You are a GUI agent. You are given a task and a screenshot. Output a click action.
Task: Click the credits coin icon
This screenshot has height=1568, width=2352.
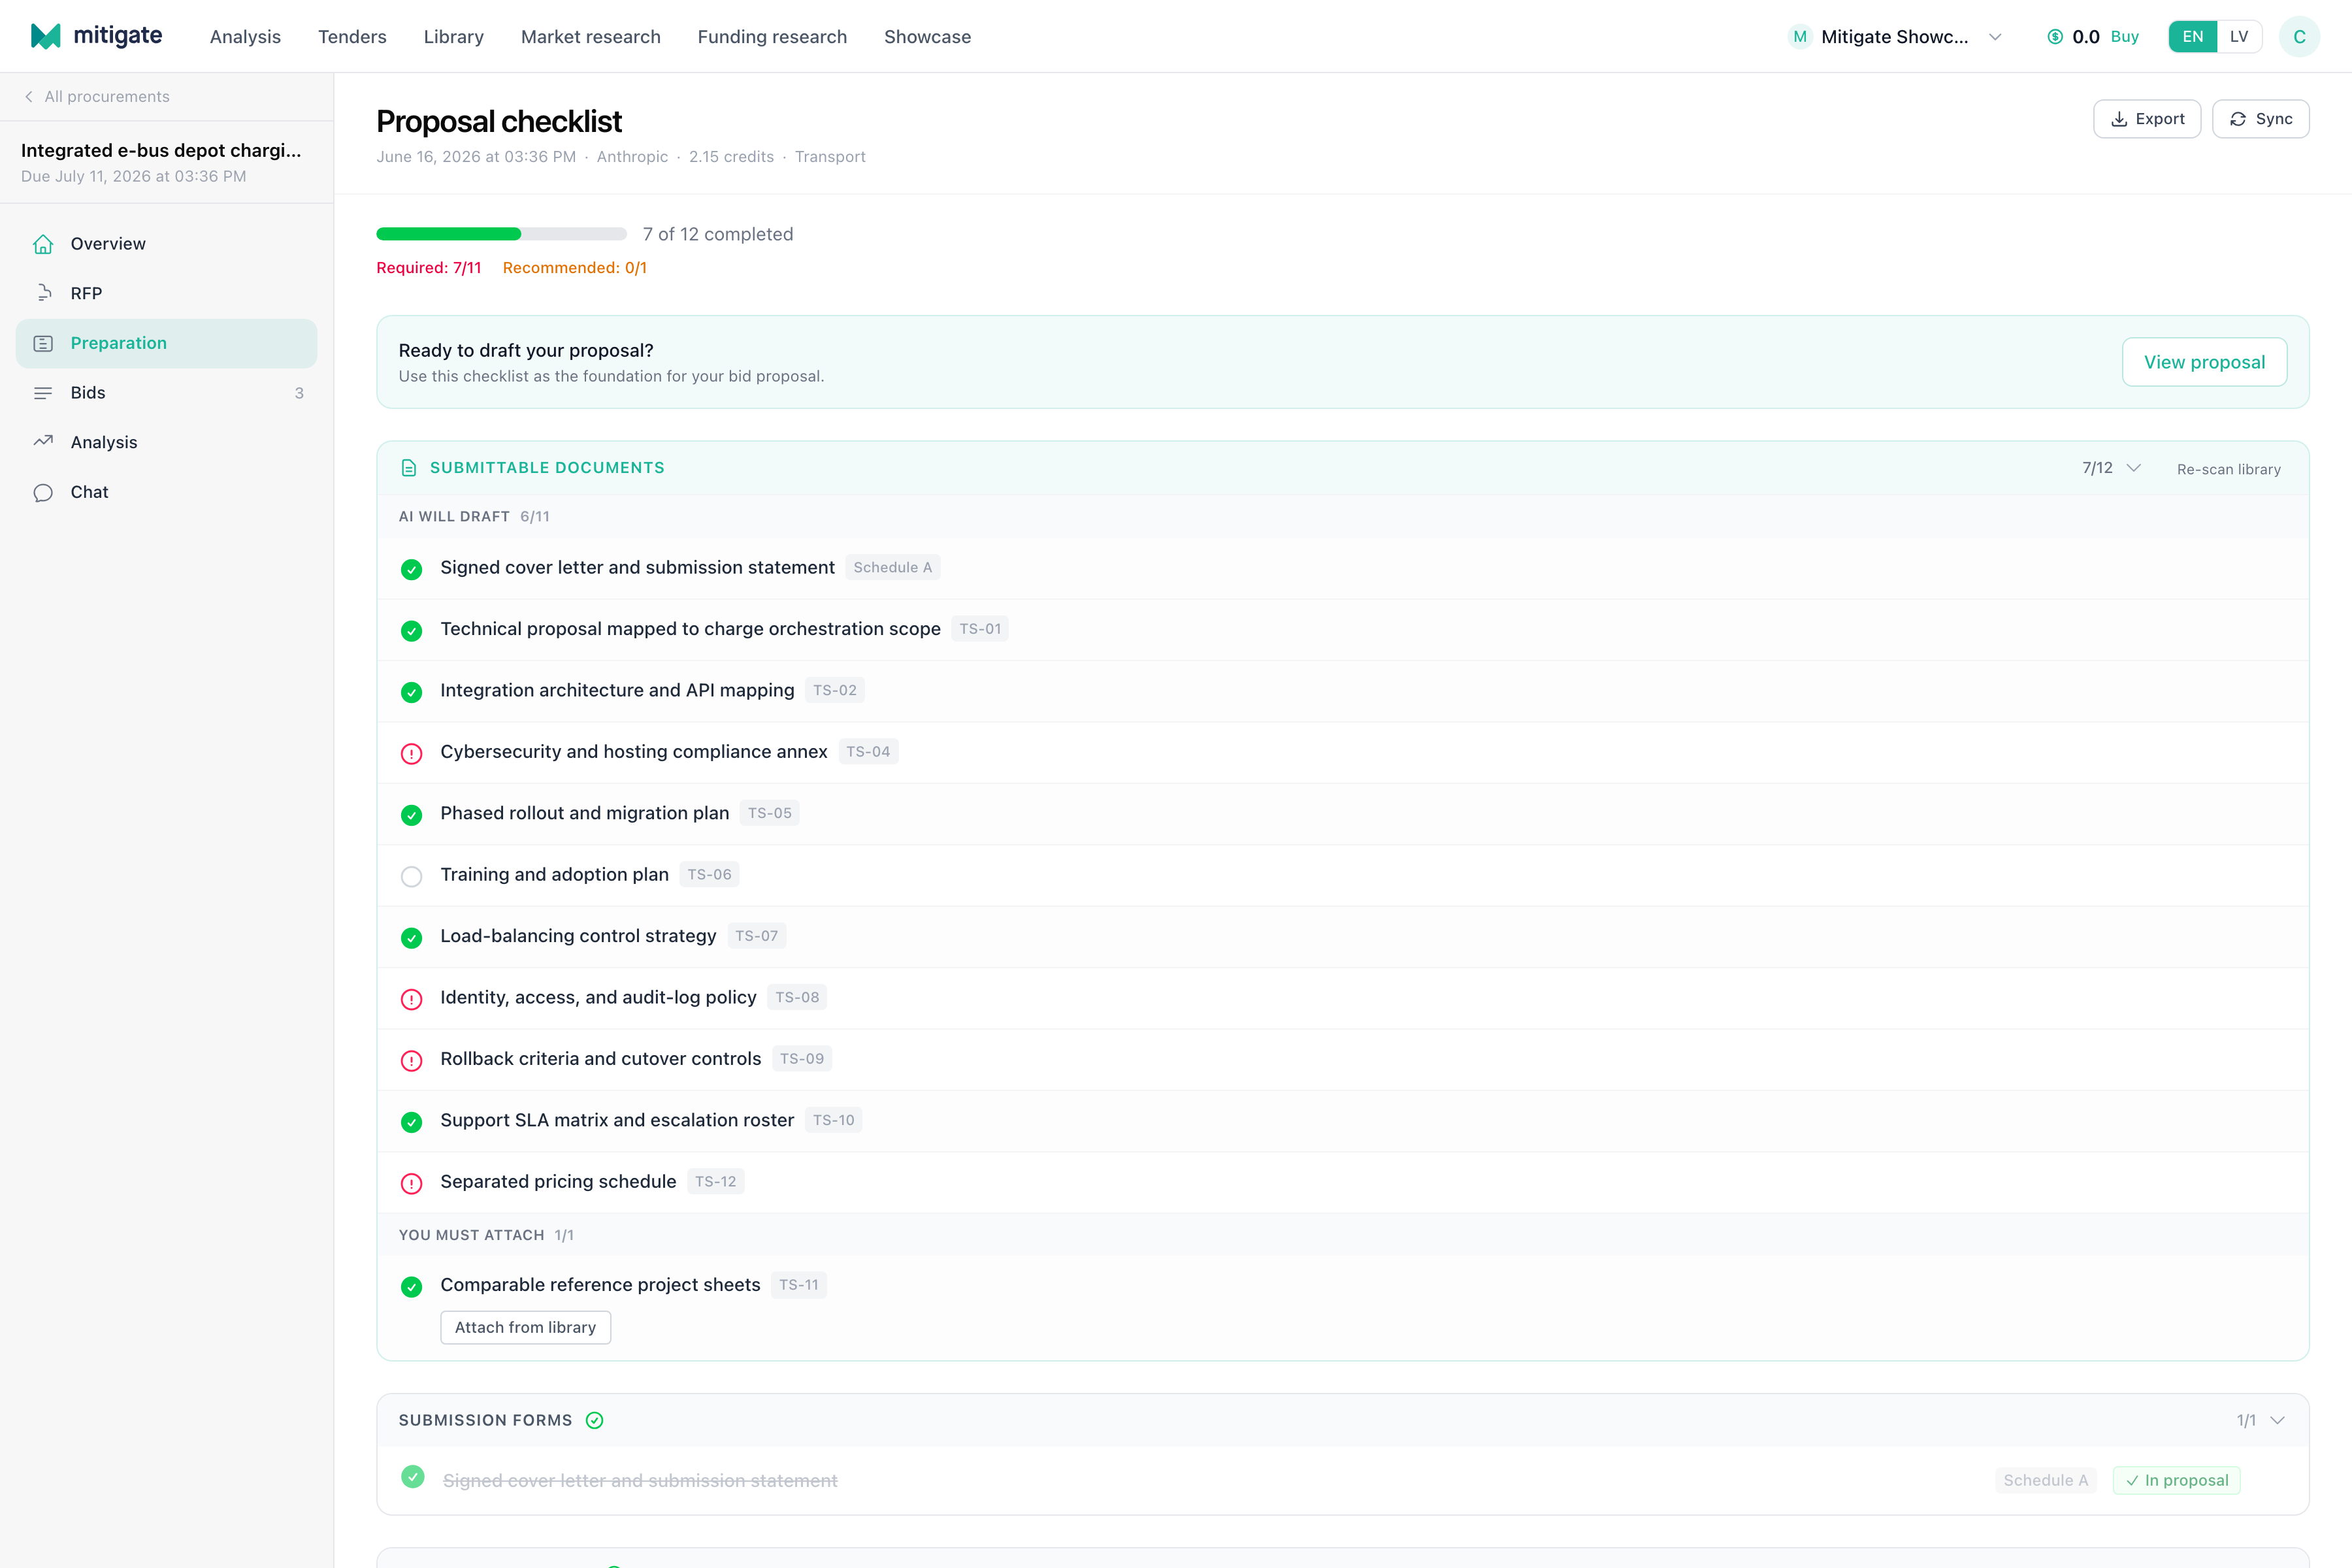tap(2055, 37)
